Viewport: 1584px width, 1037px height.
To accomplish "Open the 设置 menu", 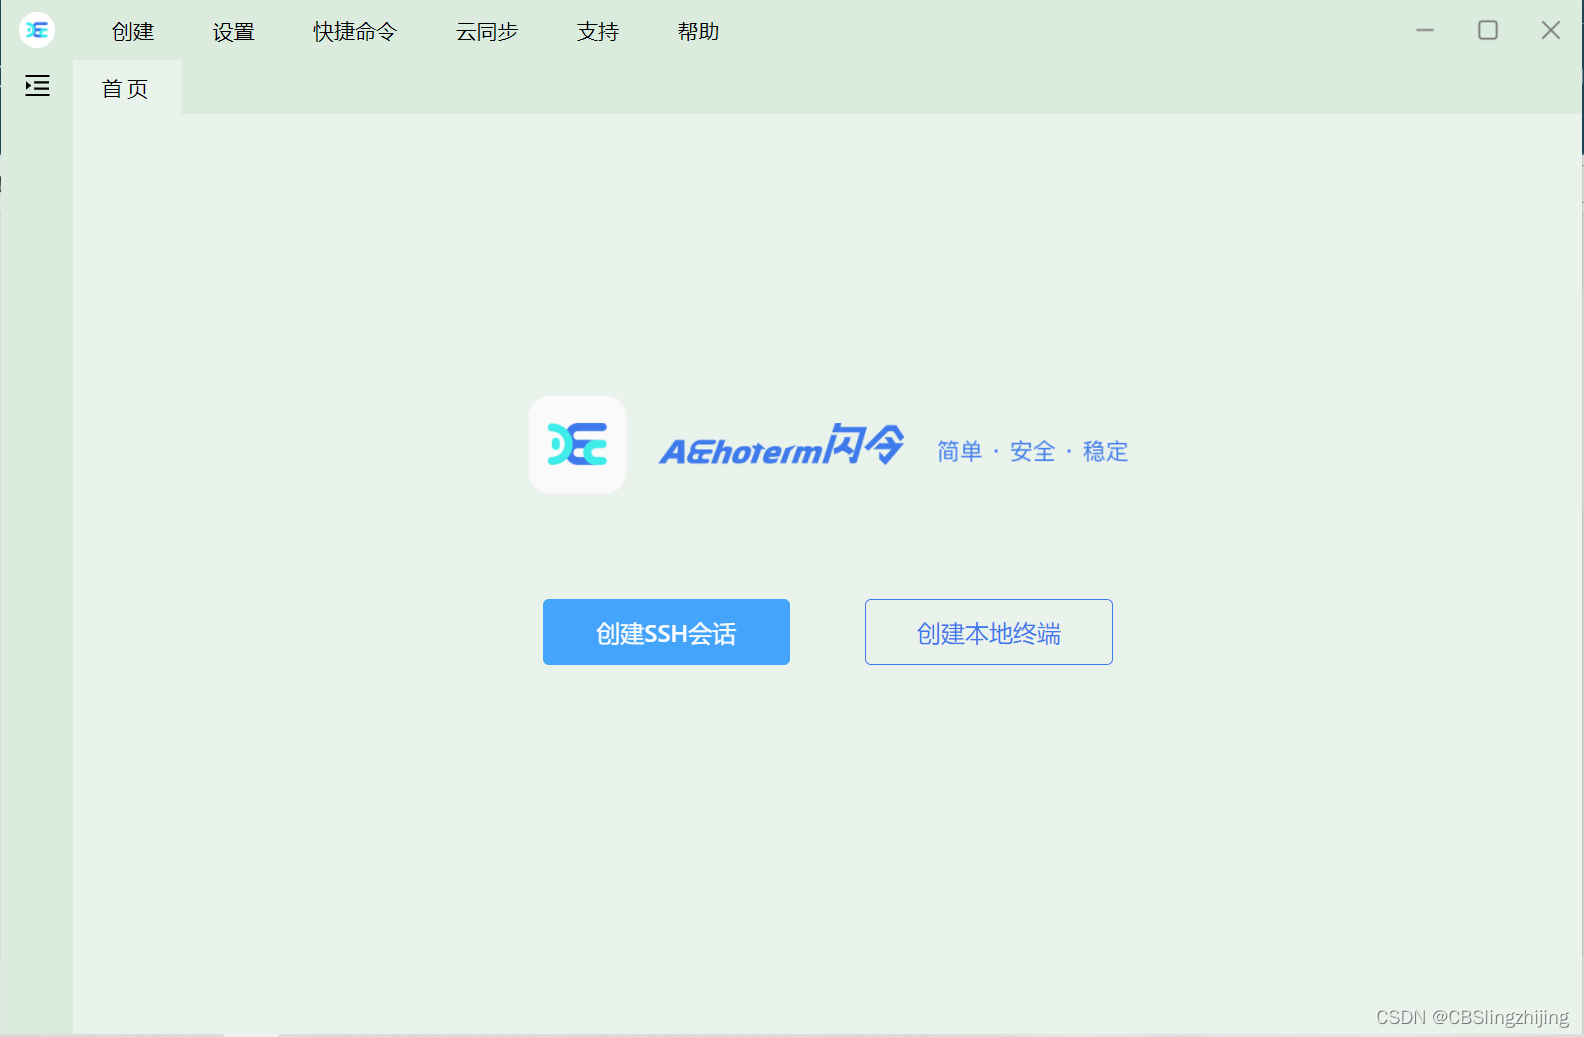I will point(234,32).
